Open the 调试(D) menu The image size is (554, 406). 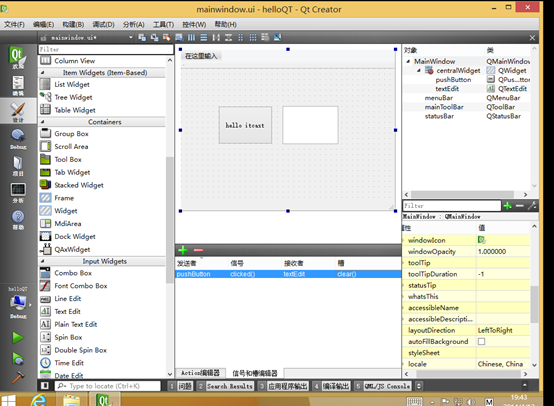[x=104, y=24]
